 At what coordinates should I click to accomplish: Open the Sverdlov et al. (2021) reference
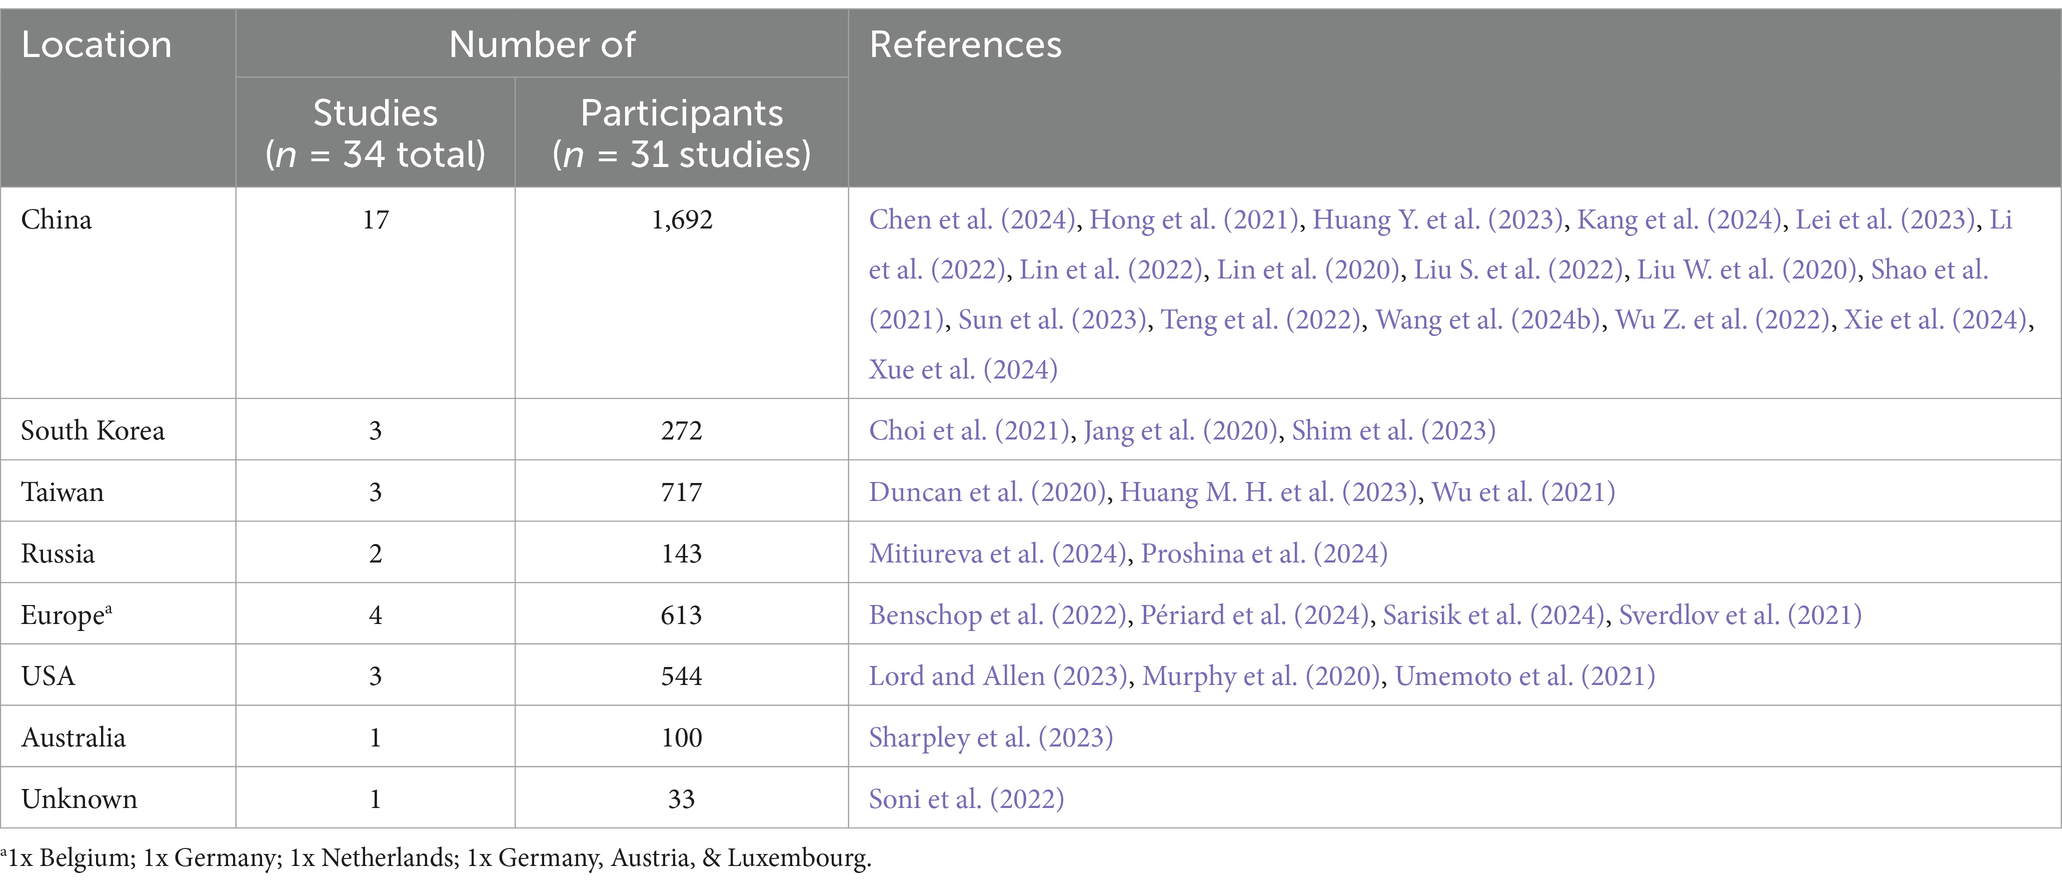click(1740, 615)
